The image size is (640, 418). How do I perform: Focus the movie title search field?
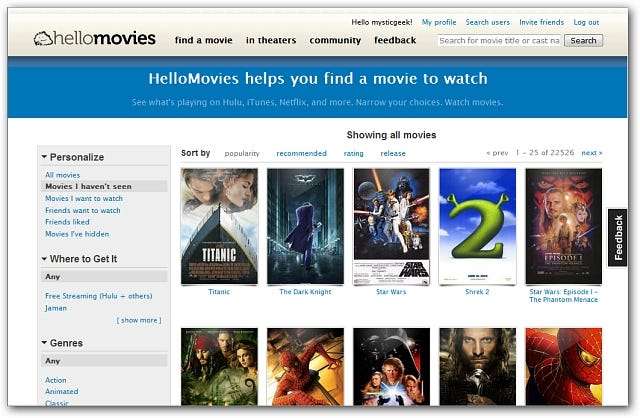point(499,40)
